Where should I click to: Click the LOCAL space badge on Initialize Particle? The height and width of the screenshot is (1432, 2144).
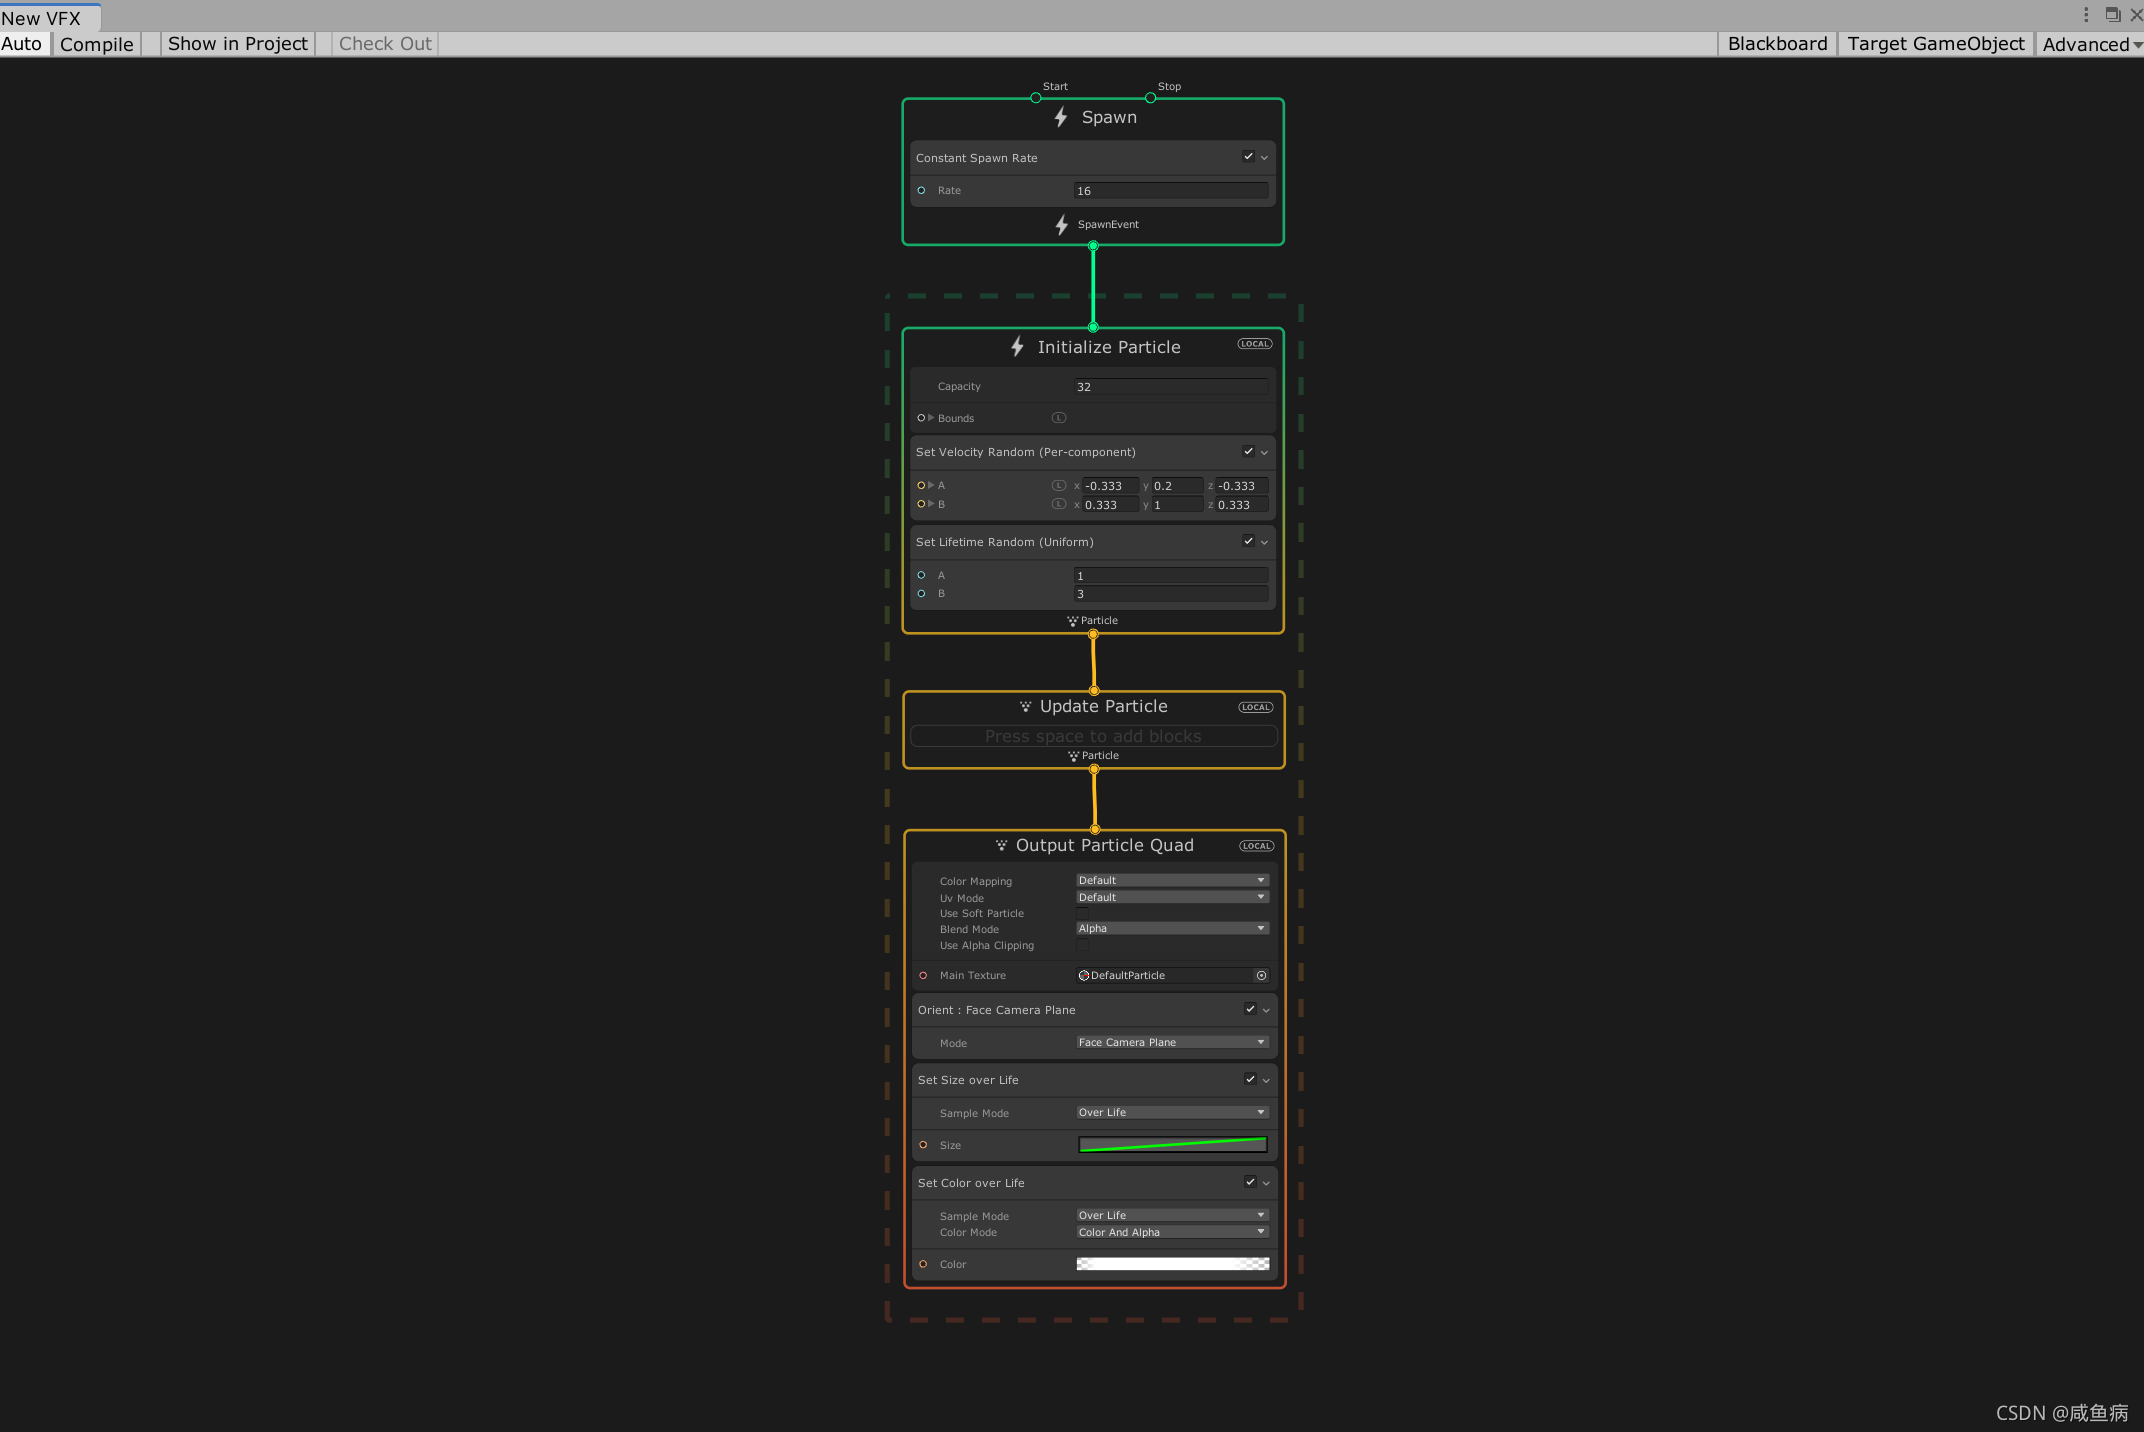pos(1254,344)
